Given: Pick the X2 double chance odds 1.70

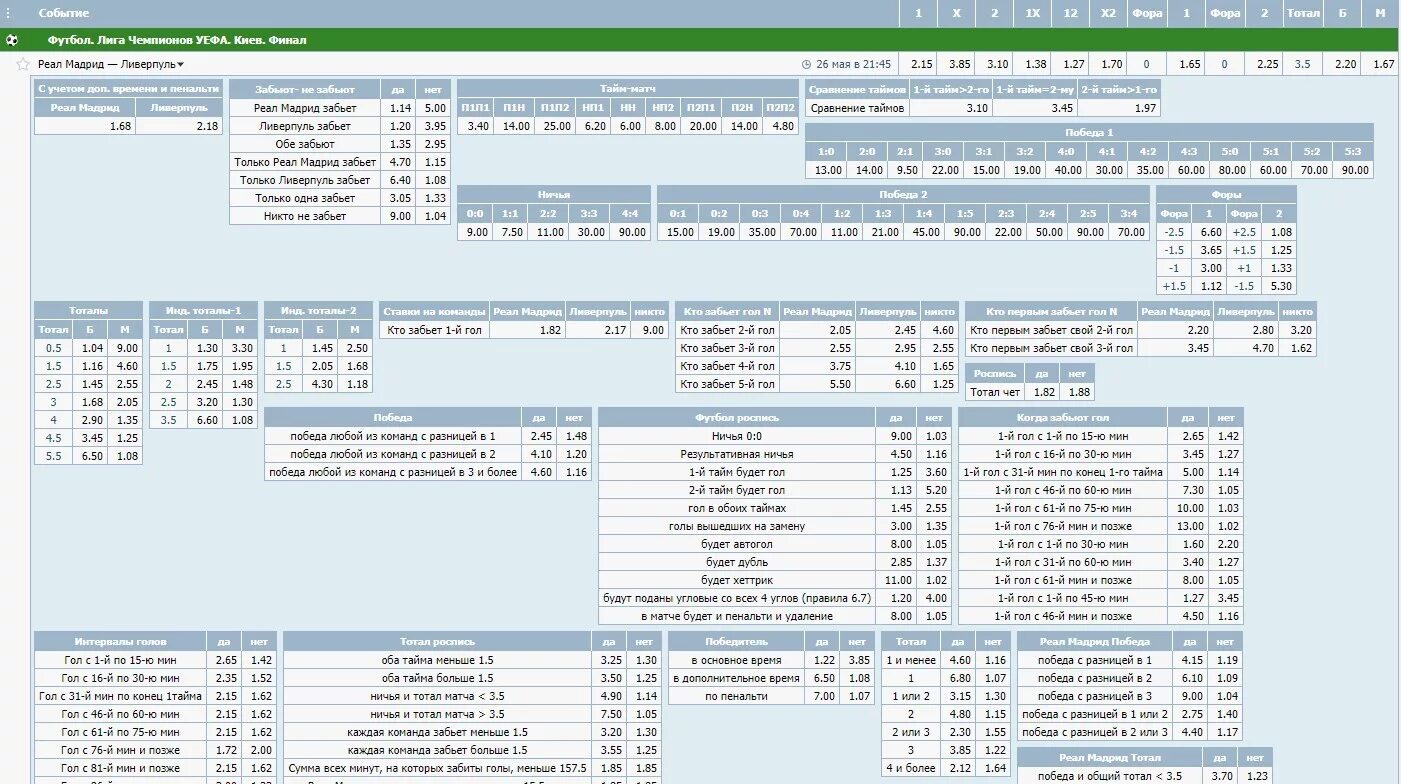Looking at the screenshot, I should (1111, 64).
